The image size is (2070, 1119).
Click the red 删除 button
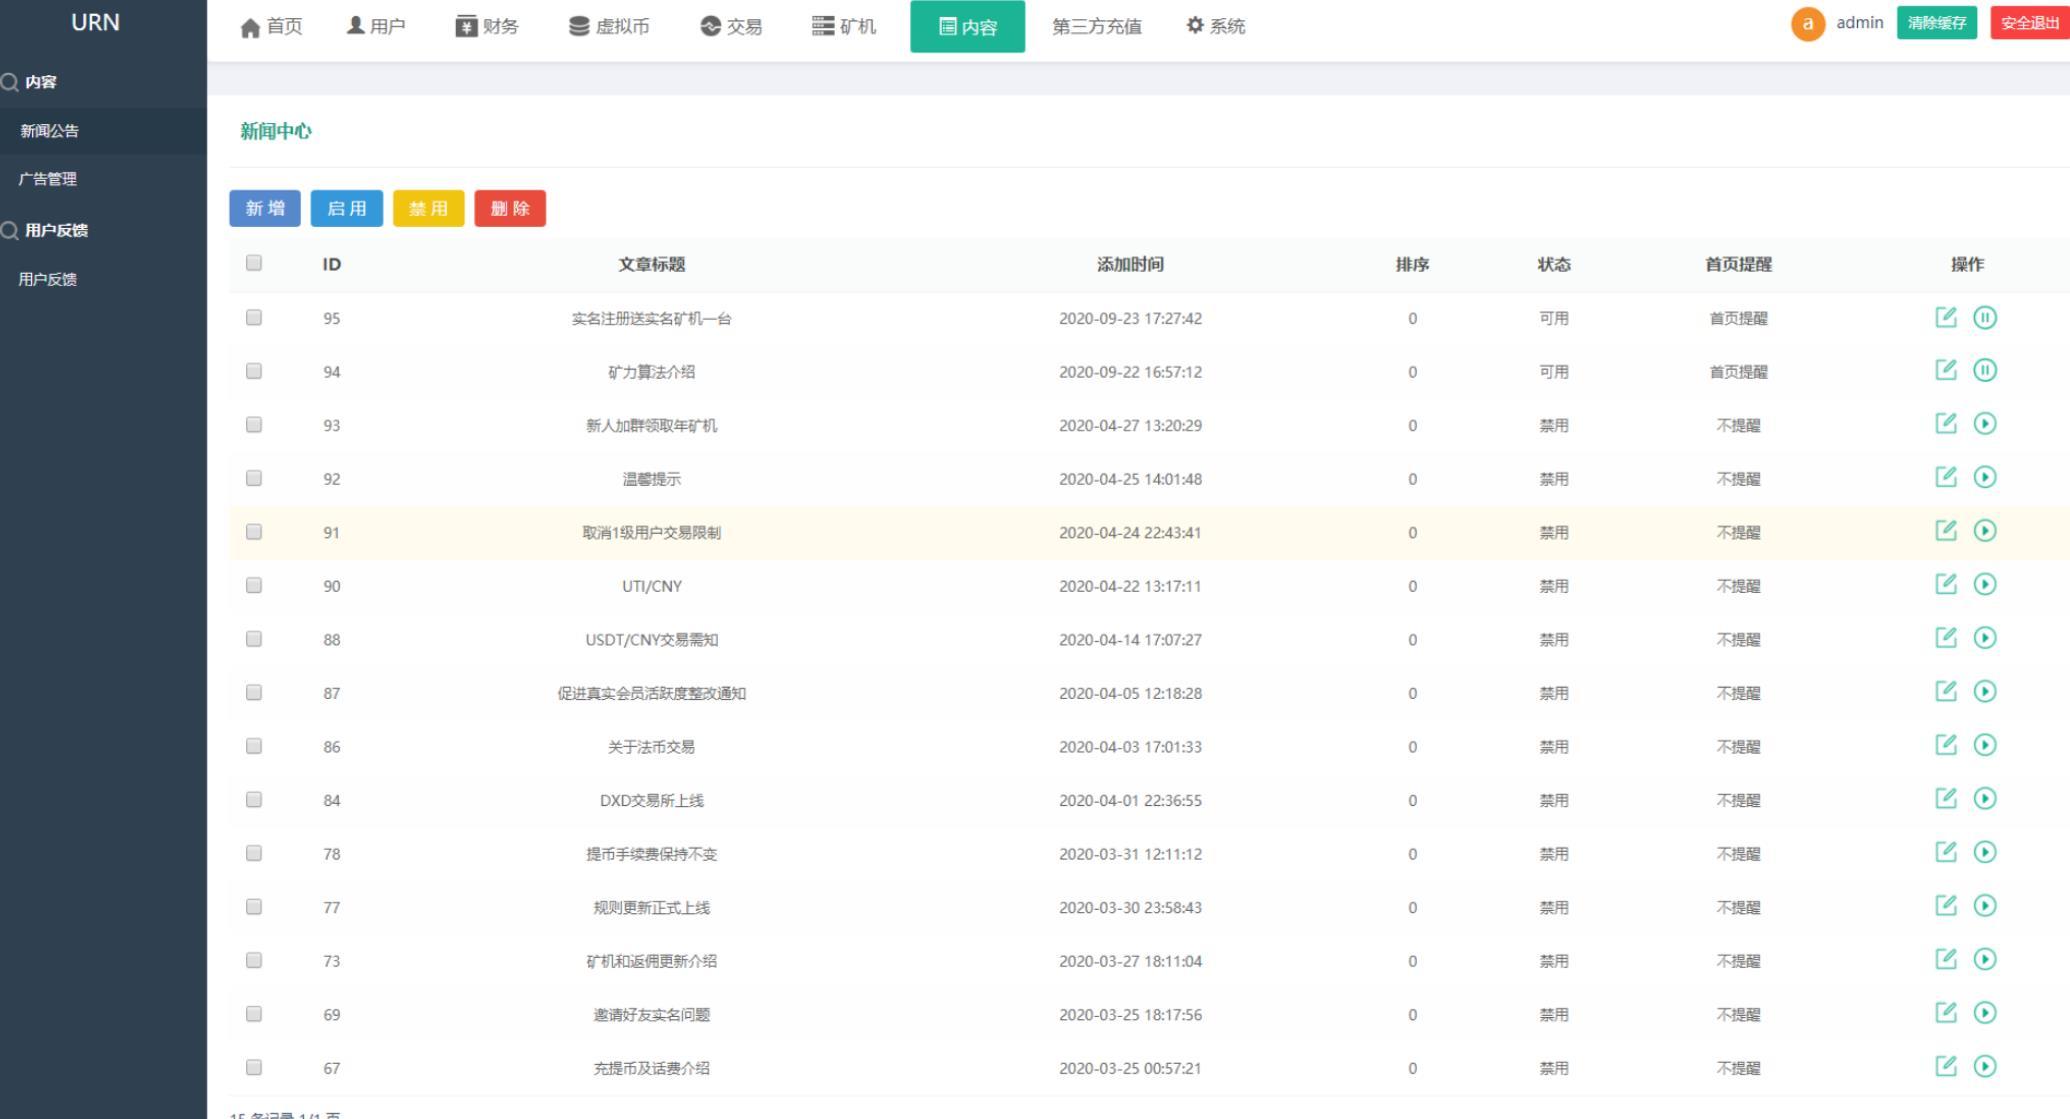[510, 208]
